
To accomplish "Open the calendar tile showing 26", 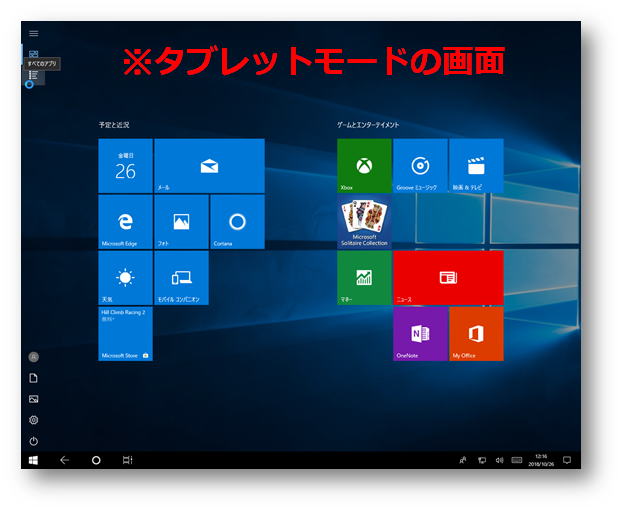I will pyautogui.click(x=125, y=166).
